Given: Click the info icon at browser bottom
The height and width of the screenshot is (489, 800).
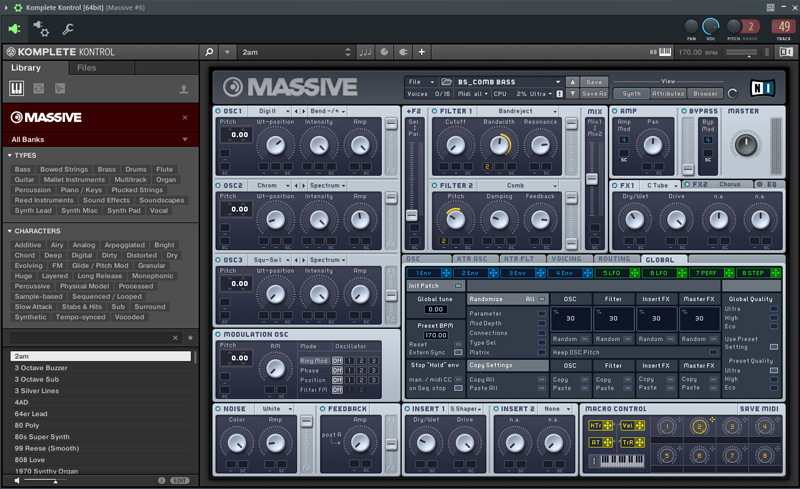Looking at the screenshot, I should pyautogui.click(x=161, y=480).
